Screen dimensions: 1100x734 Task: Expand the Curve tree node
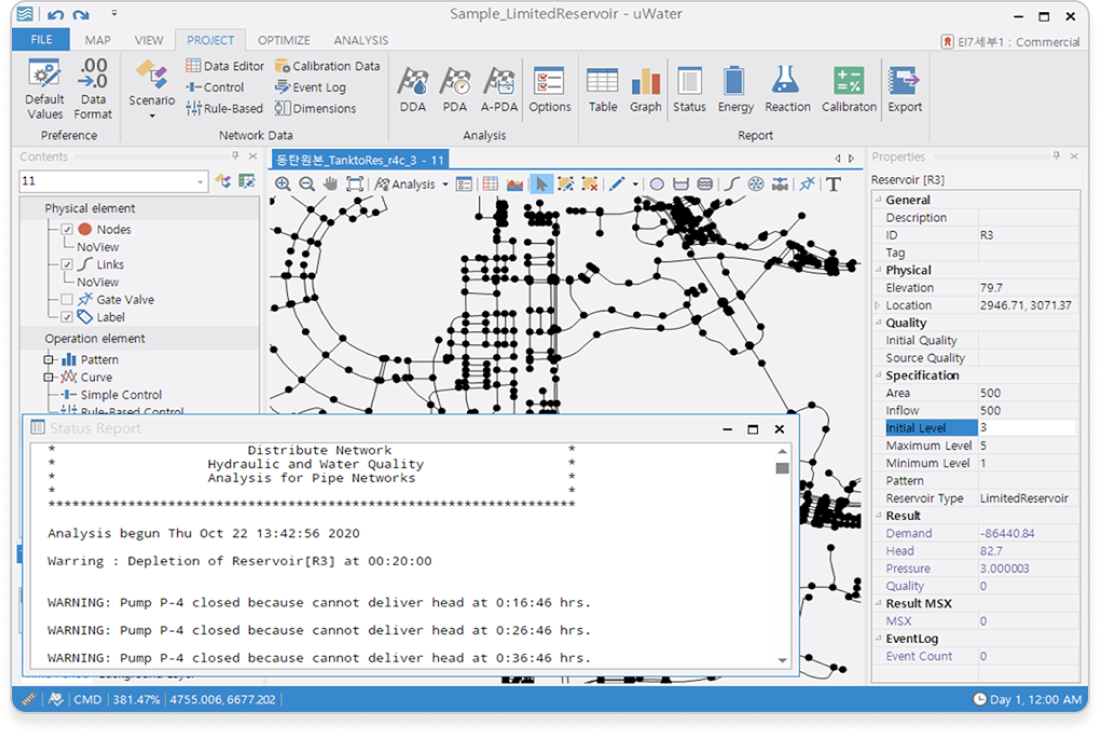pos(49,378)
